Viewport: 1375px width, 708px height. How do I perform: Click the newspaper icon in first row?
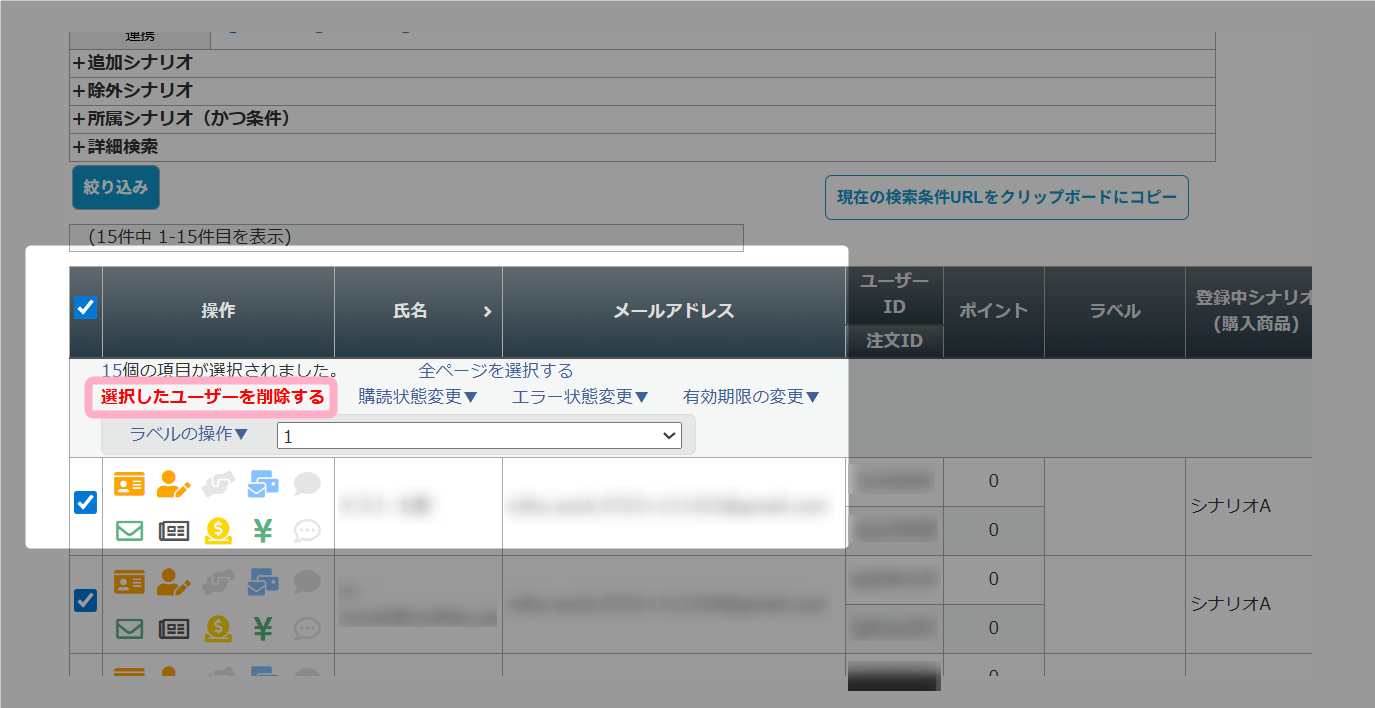pyautogui.click(x=174, y=531)
